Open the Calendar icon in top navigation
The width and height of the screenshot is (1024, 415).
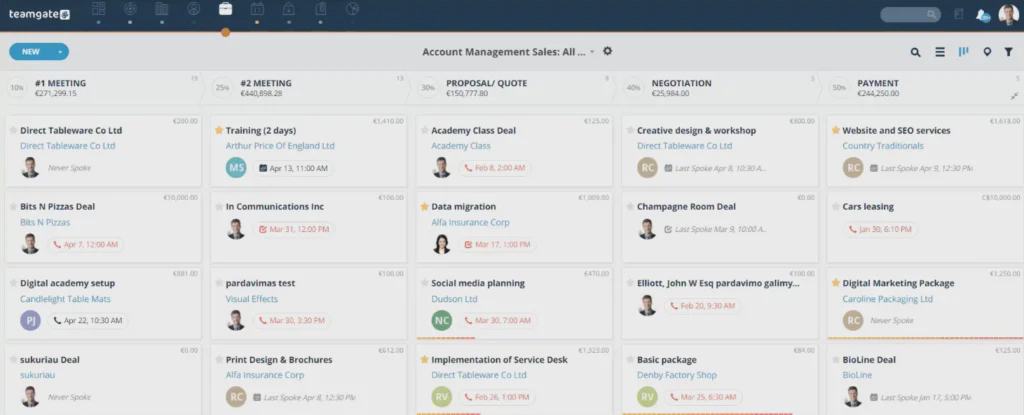(257, 10)
